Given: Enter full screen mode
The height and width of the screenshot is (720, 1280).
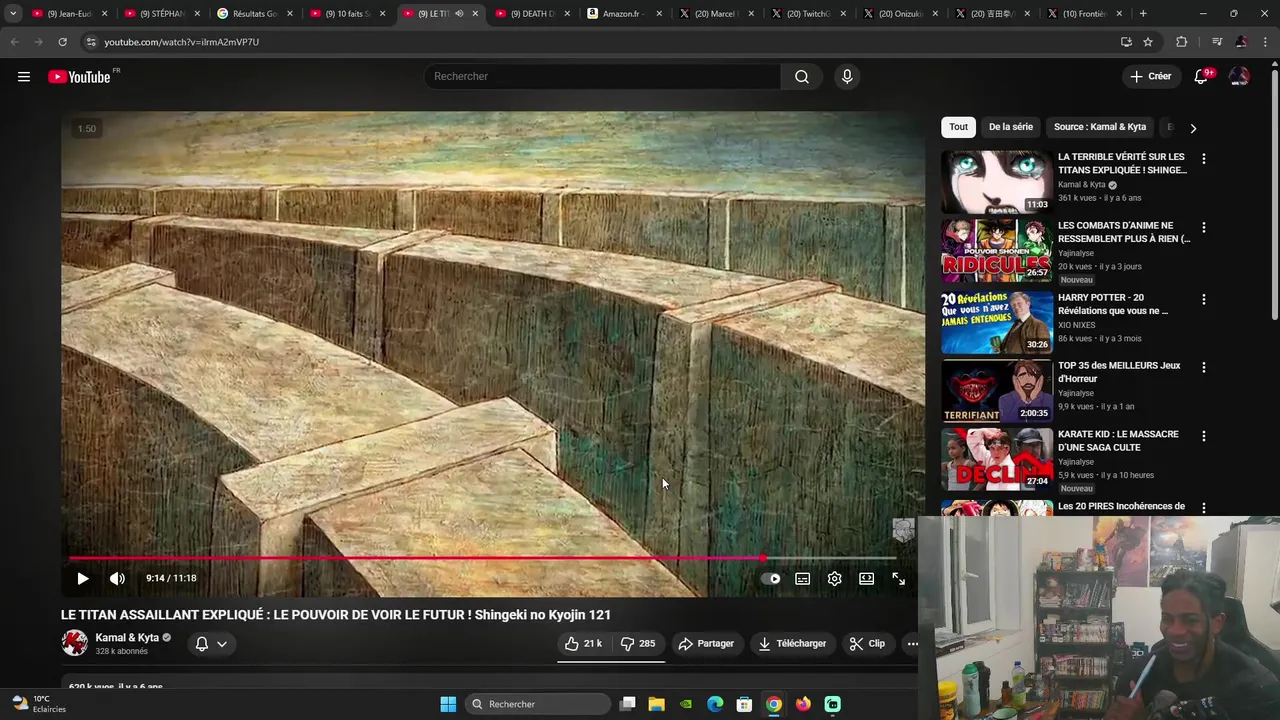Looking at the screenshot, I should click(x=898, y=578).
